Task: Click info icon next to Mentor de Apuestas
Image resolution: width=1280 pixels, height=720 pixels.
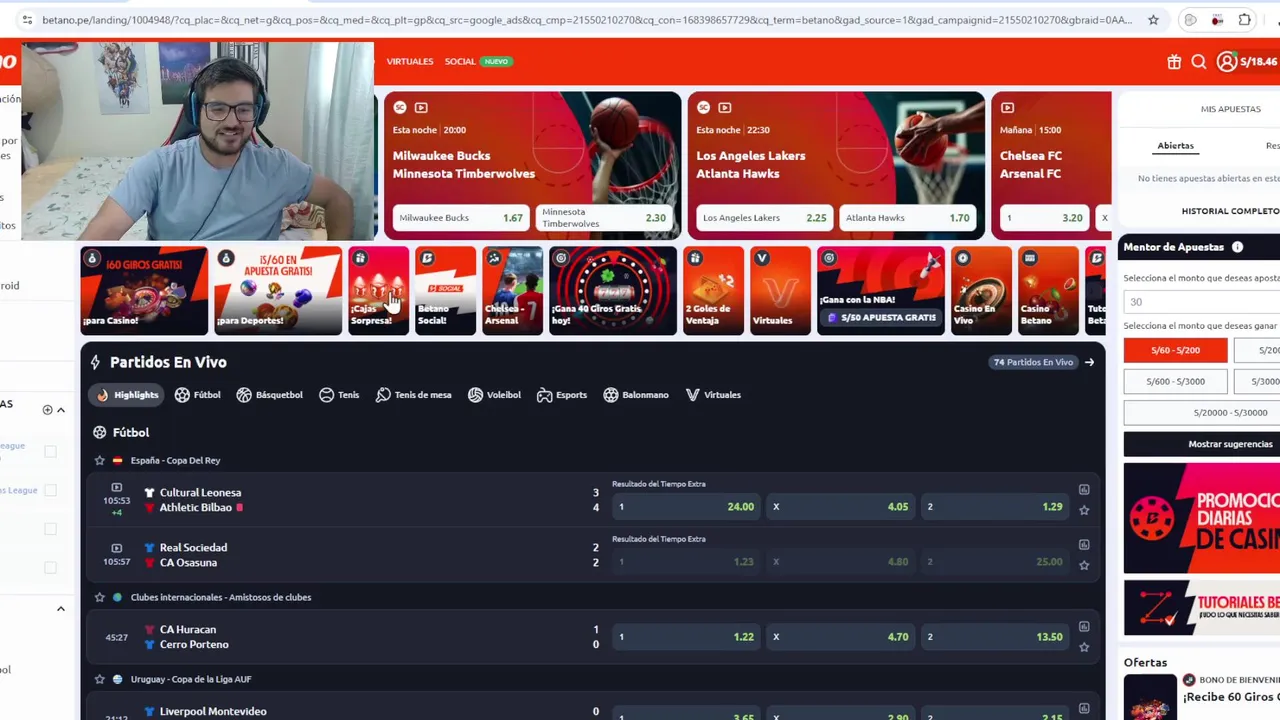Action: (1237, 247)
